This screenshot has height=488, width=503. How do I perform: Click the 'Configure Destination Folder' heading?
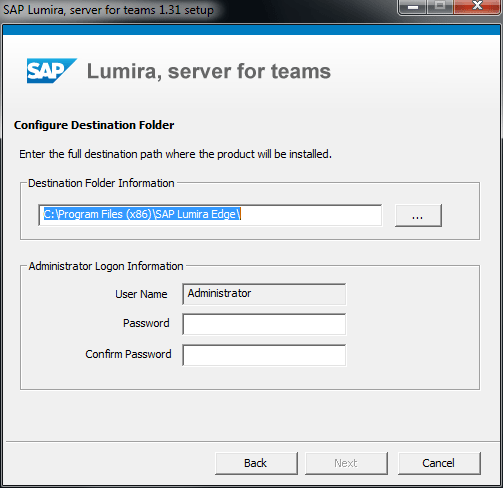click(x=94, y=125)
